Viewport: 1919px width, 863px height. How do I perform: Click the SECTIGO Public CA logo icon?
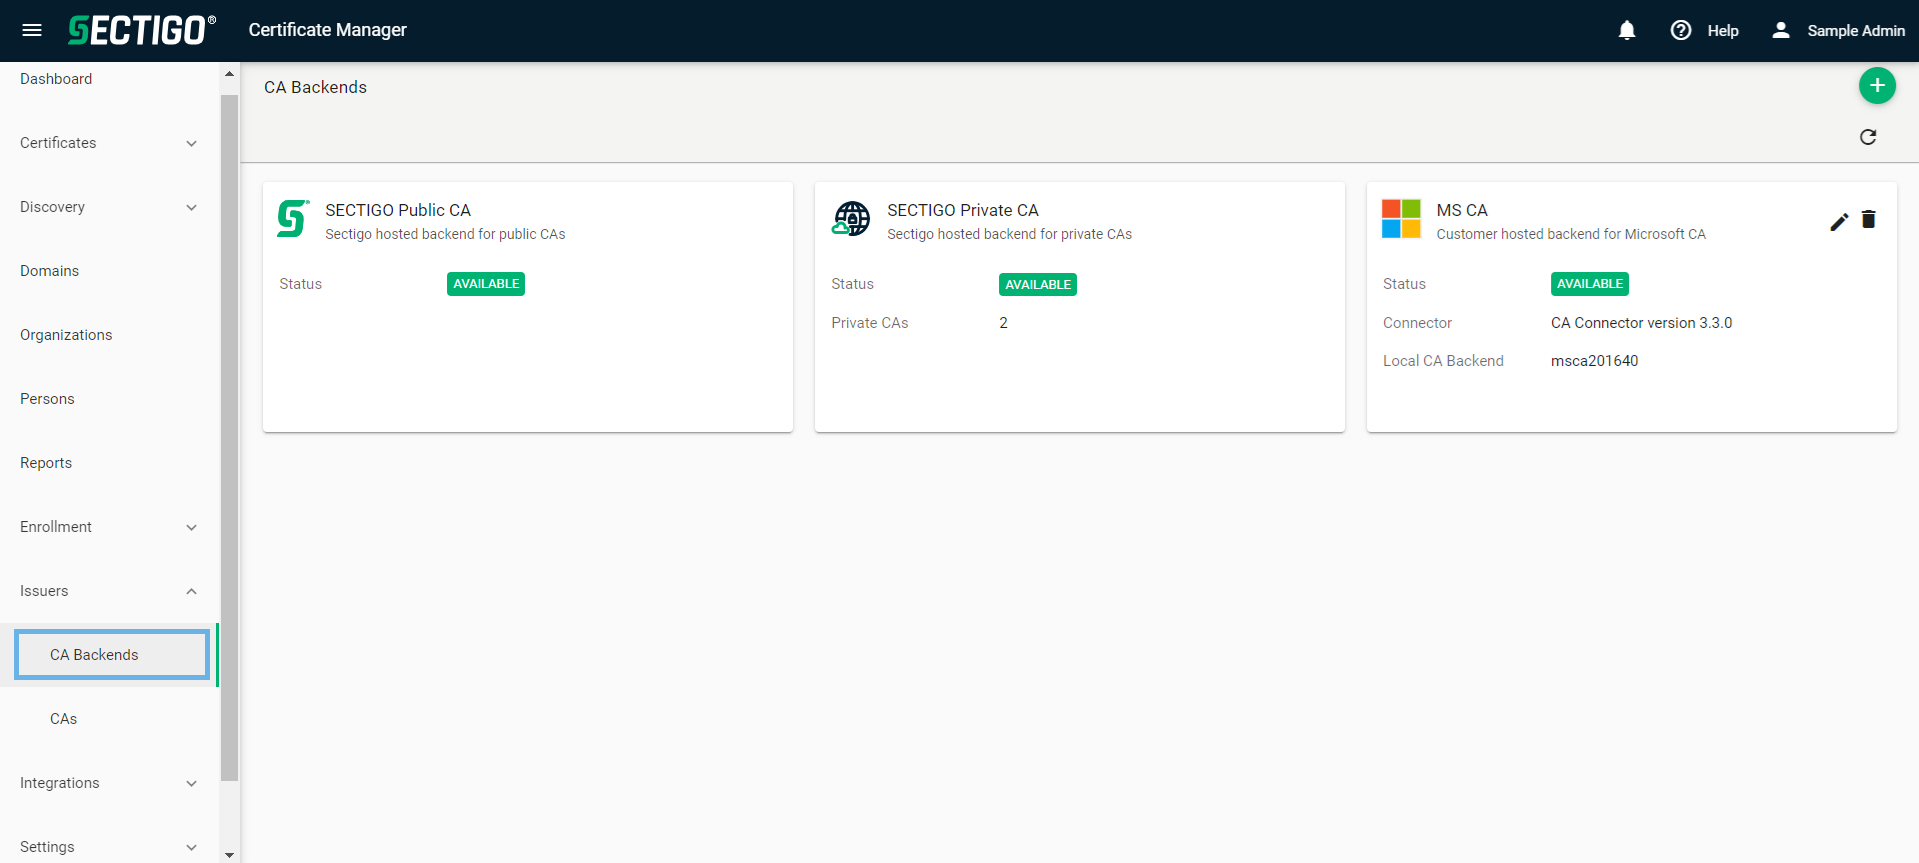point(293,219)
